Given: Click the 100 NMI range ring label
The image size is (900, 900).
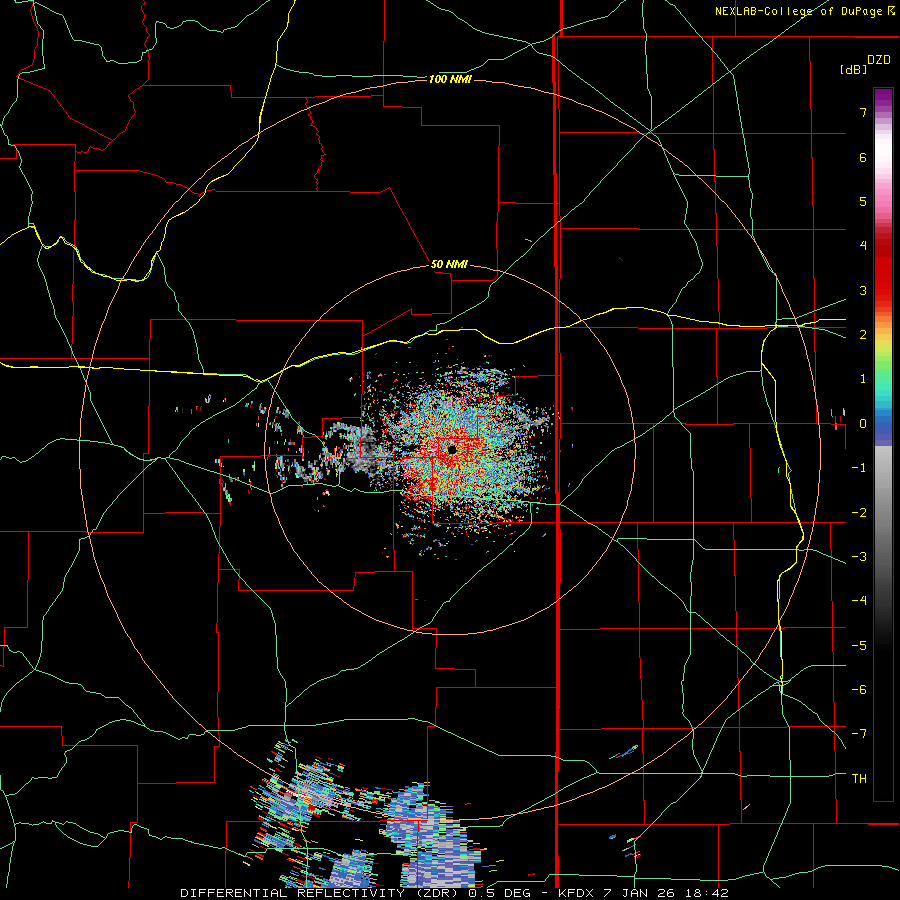Looking at the screenshot, I should (x=450, y=79).
